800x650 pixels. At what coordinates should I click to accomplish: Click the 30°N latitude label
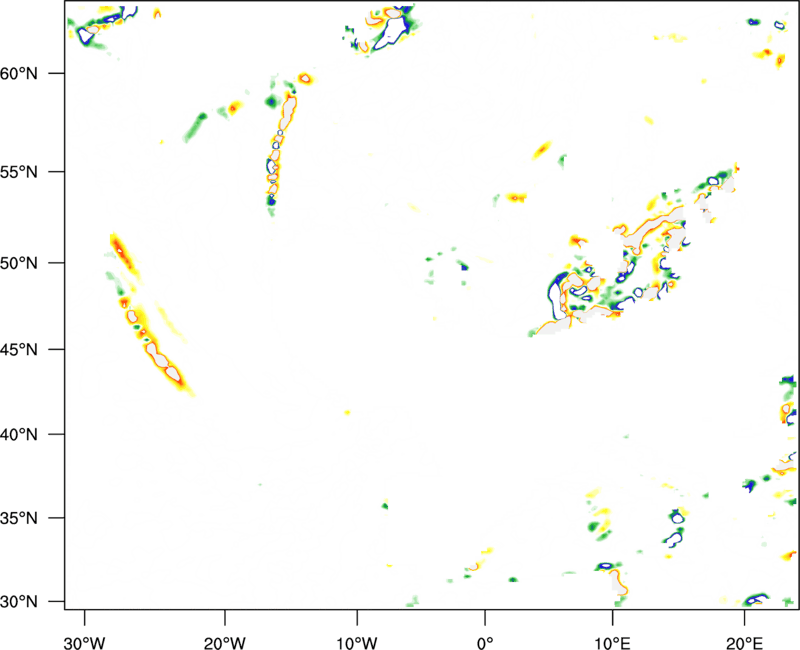pos(19,602)
